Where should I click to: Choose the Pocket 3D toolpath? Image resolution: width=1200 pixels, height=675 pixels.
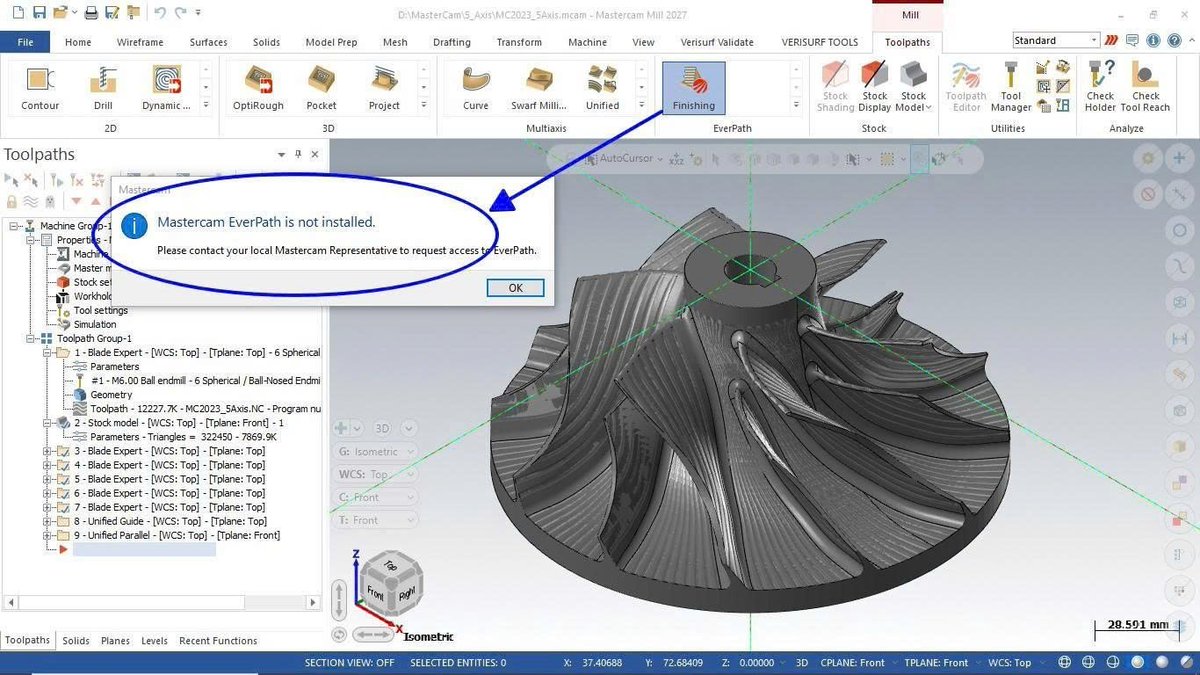321,88
